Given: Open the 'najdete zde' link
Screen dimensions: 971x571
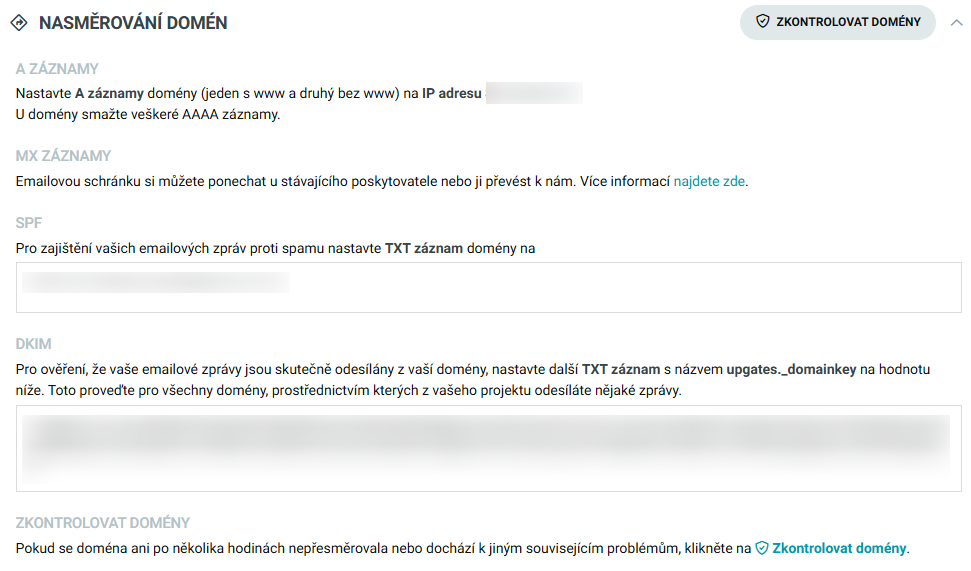Looking at the screenshot, I should click(x=709, y=181).
